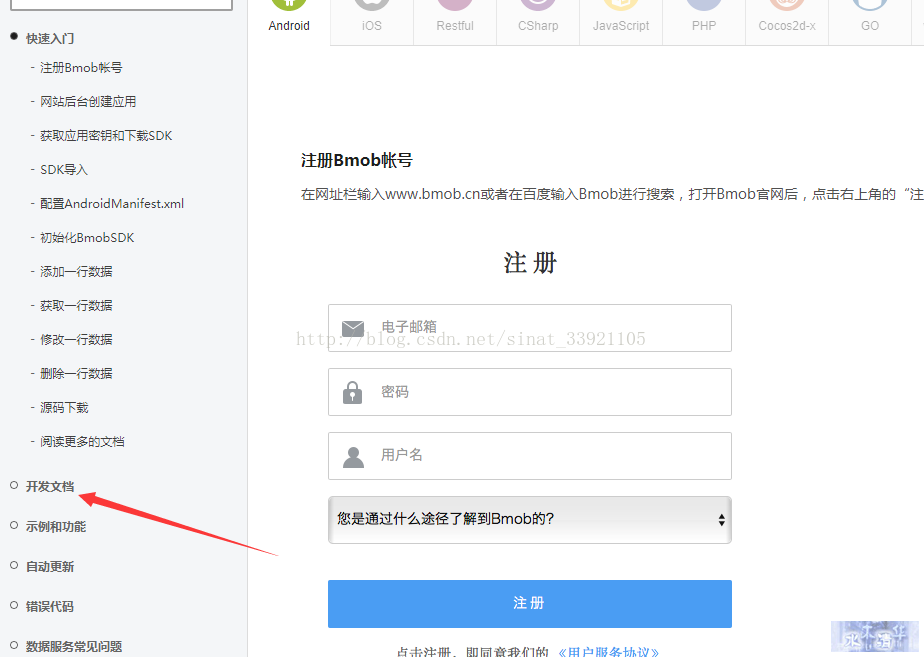The width and height of the screenshot is (924, 657).
Task: Open 网站后台创建应用 sidebar item
Action: [x=88, y=101]
